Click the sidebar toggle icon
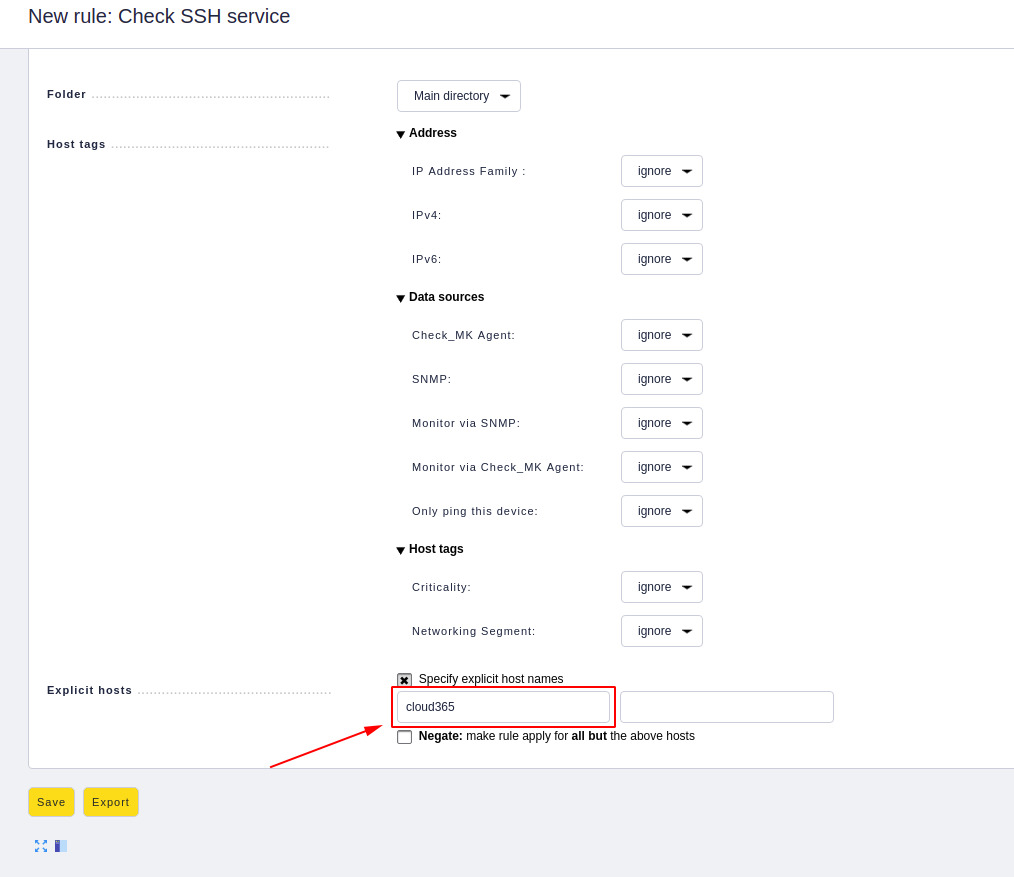Image resolution: width=1014 pixels, height=877 pixels. point(61,845)
